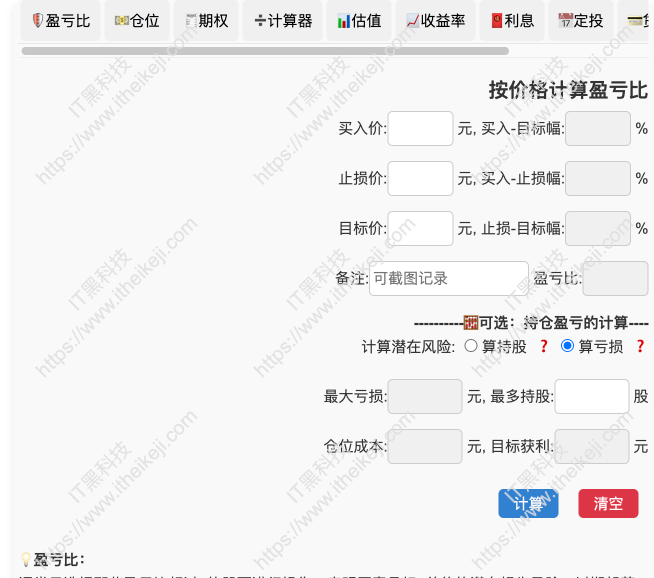
Task: Click the 目标获利 field
Action: click(x=592, y=447)
